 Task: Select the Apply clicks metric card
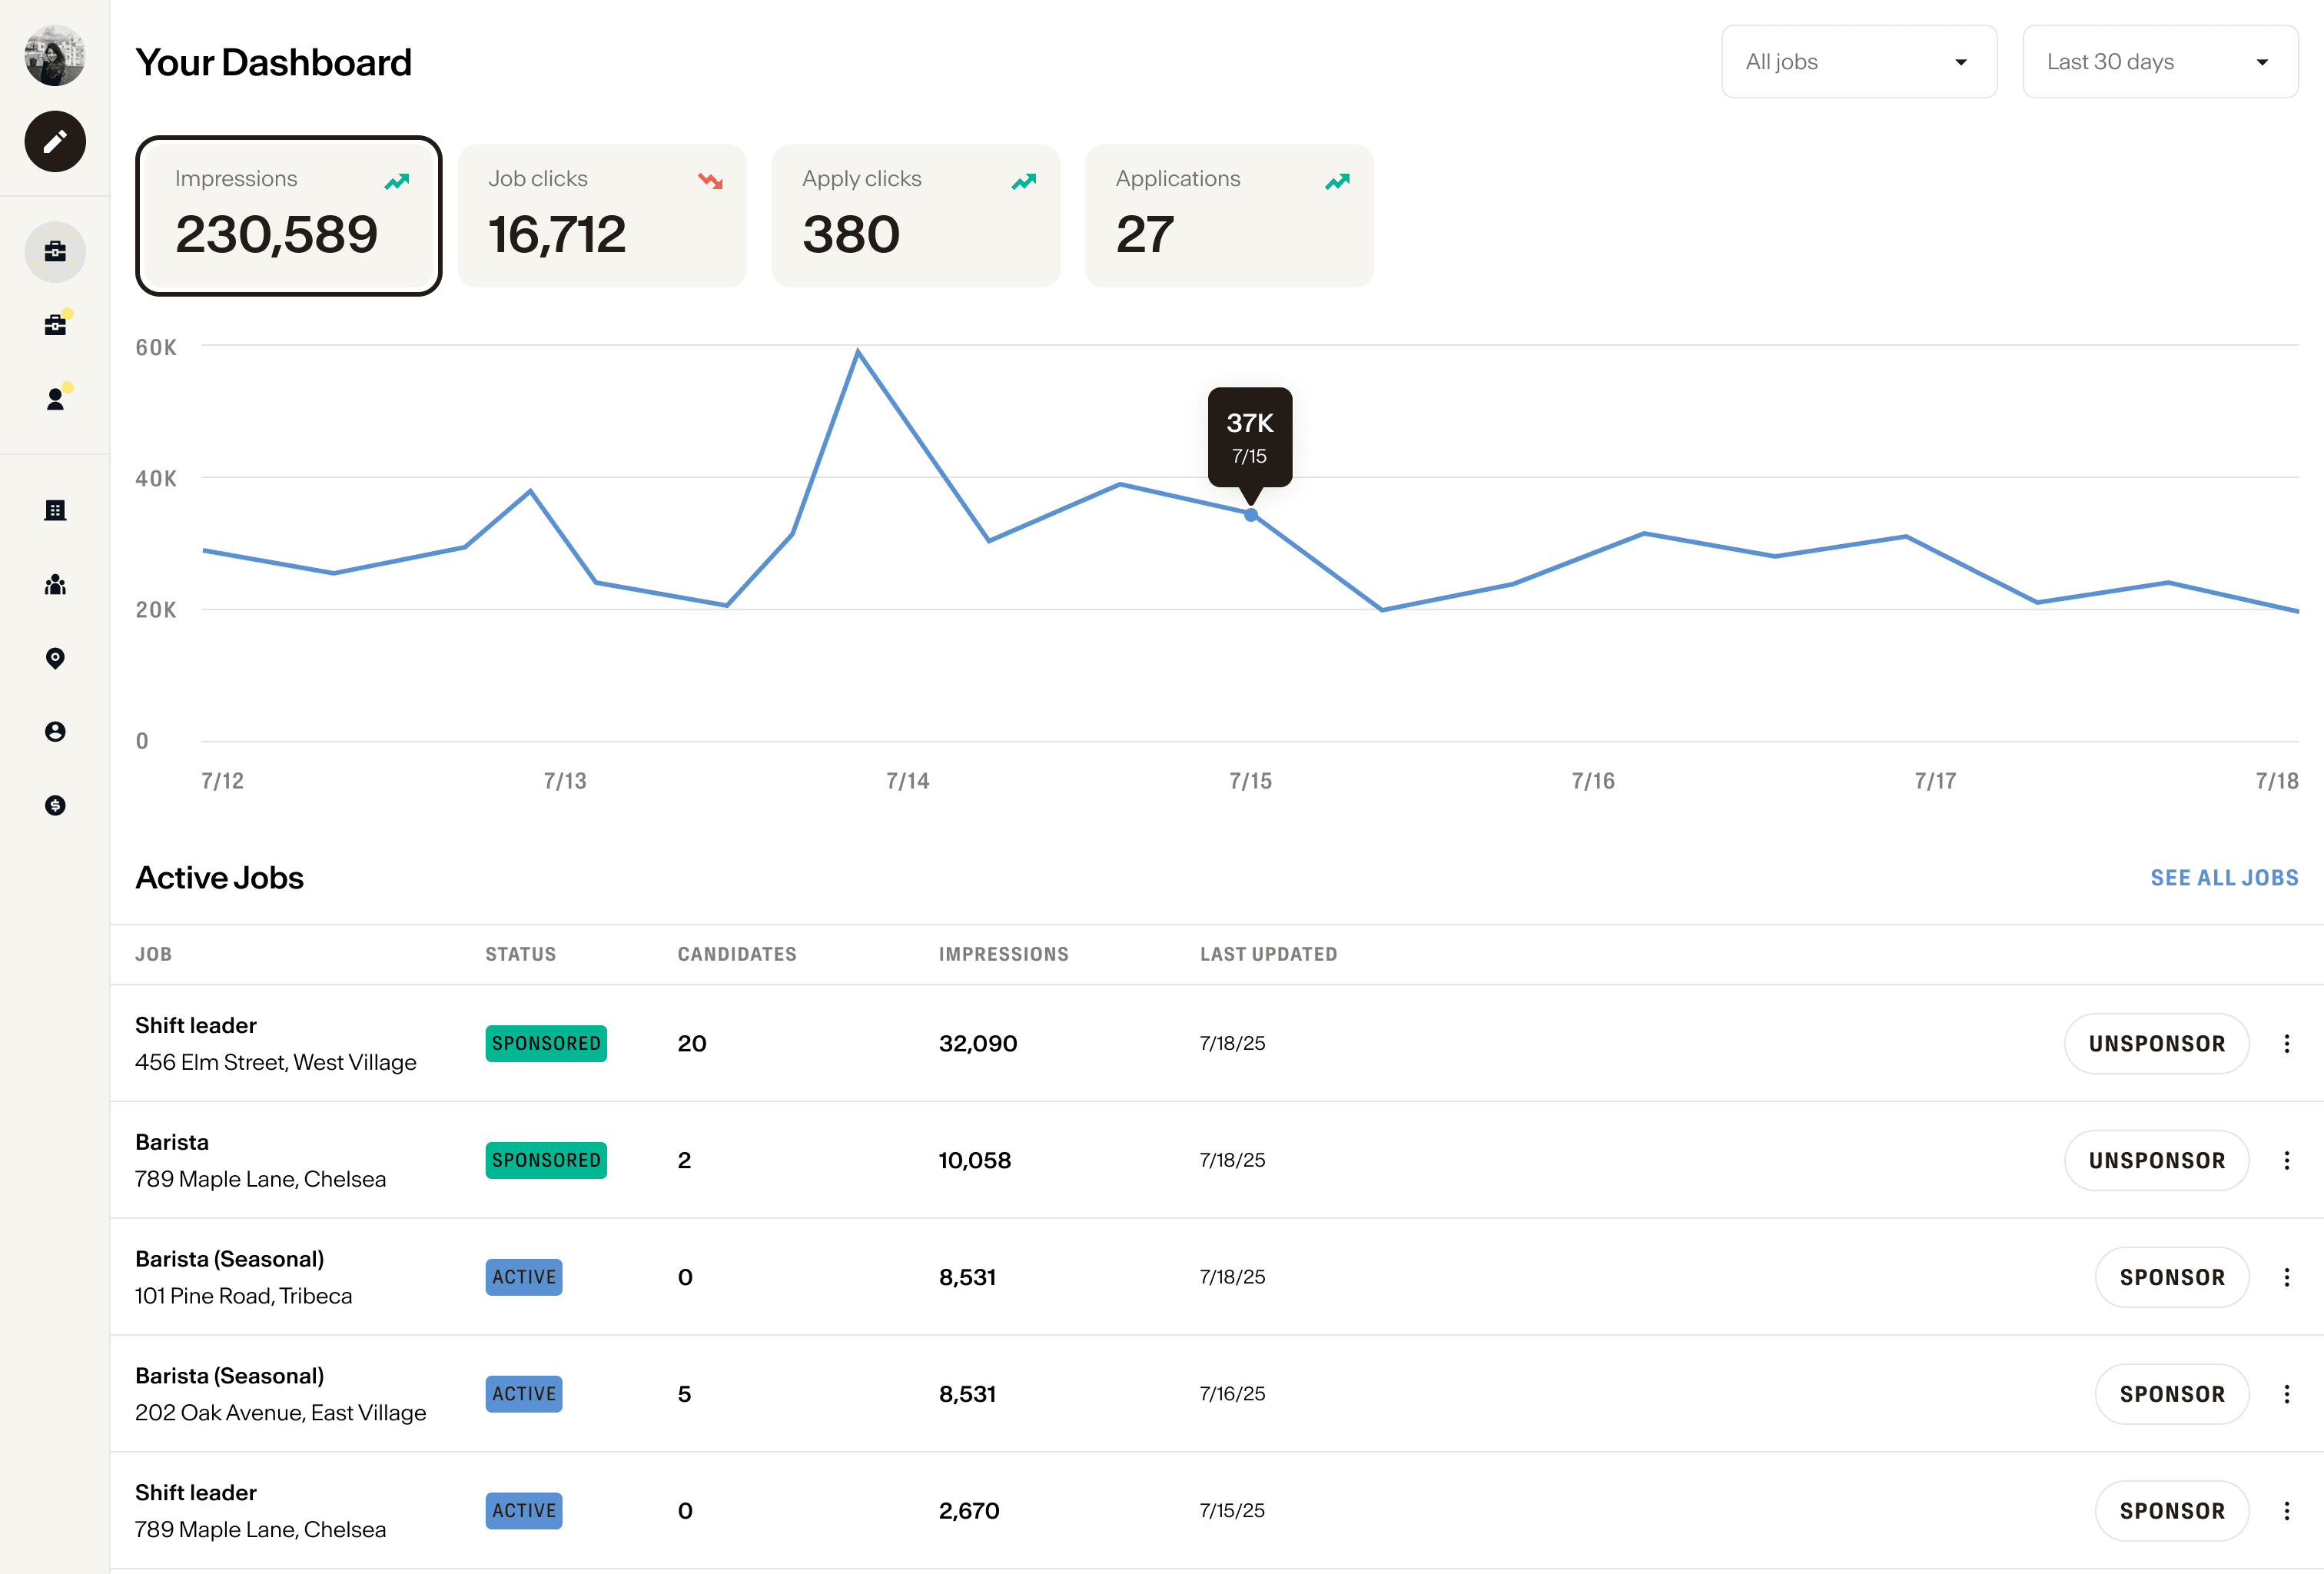(915, 215)
